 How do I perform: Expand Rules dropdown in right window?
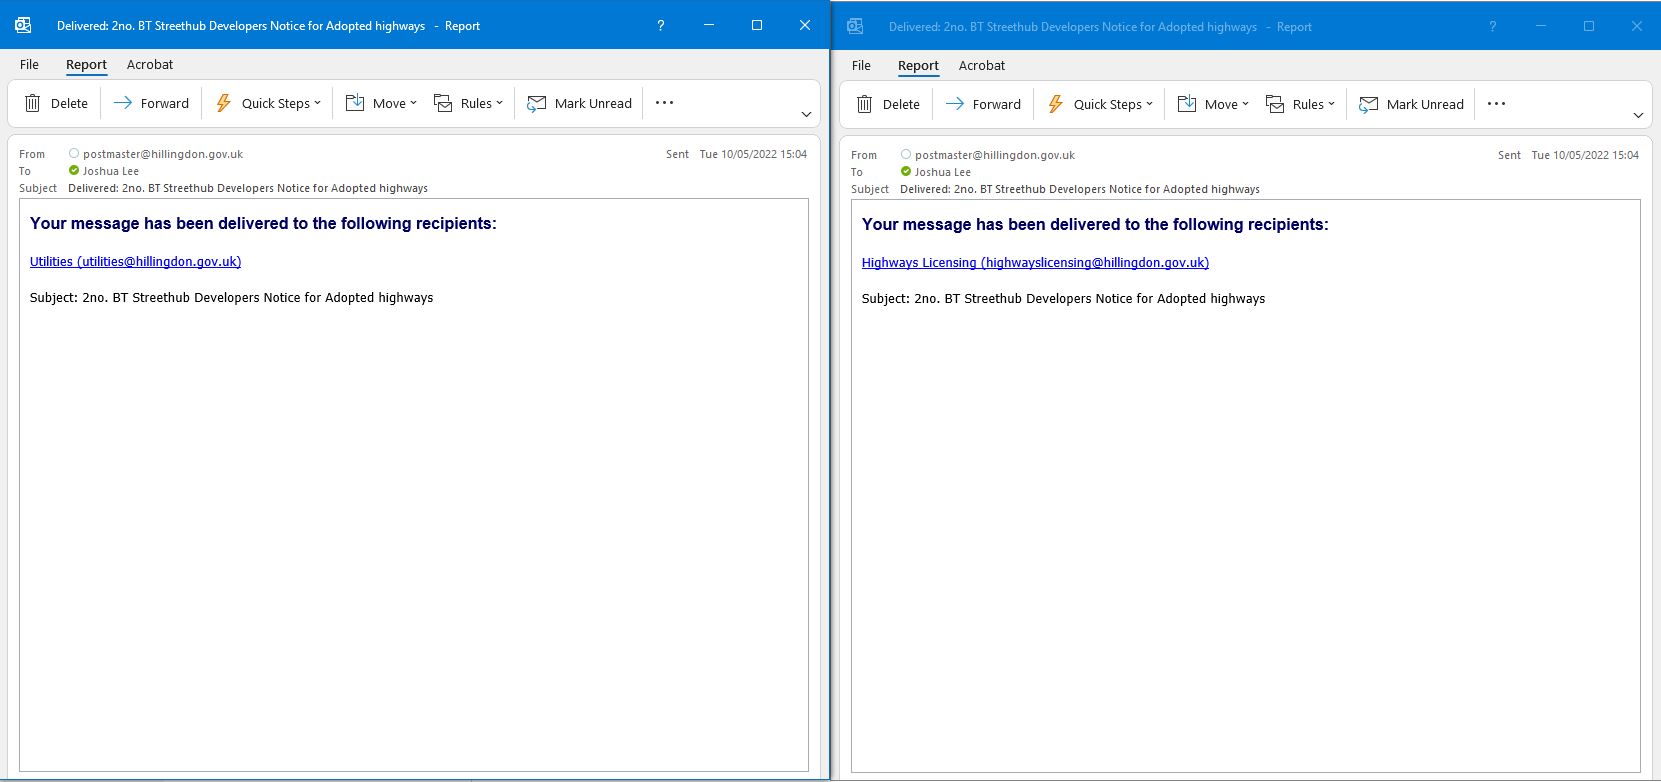[1331, 104]
